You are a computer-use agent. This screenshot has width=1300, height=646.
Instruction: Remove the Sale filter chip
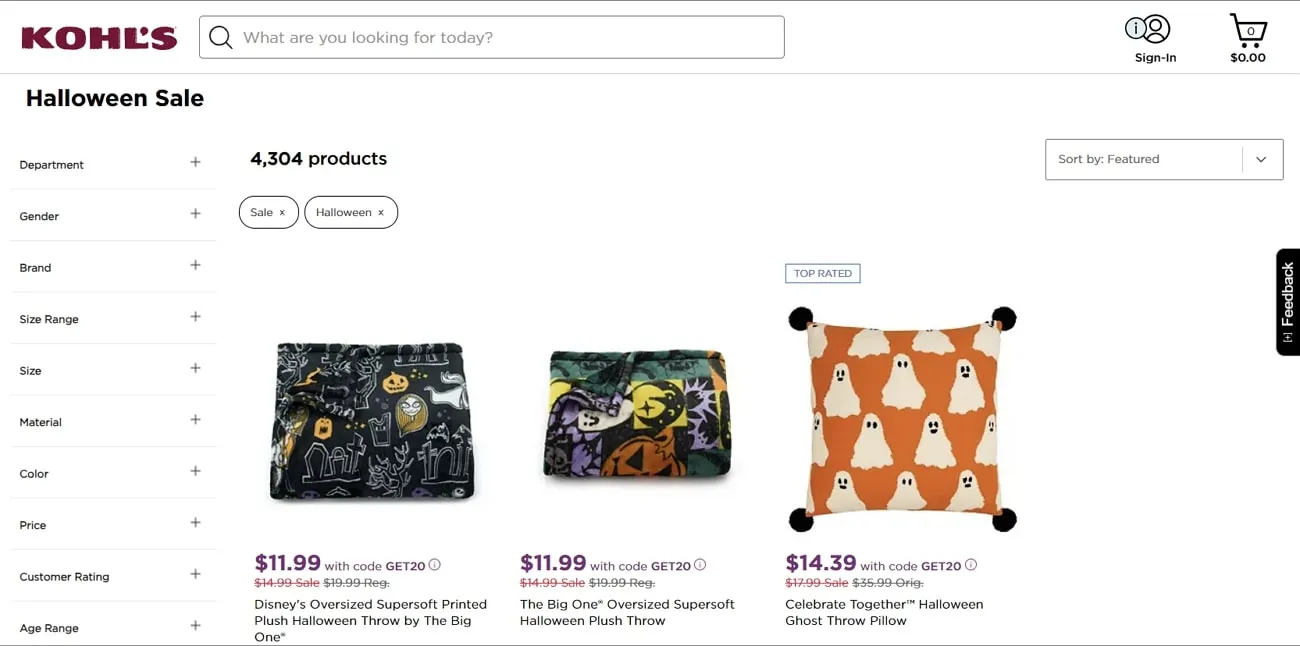point(282,213)
